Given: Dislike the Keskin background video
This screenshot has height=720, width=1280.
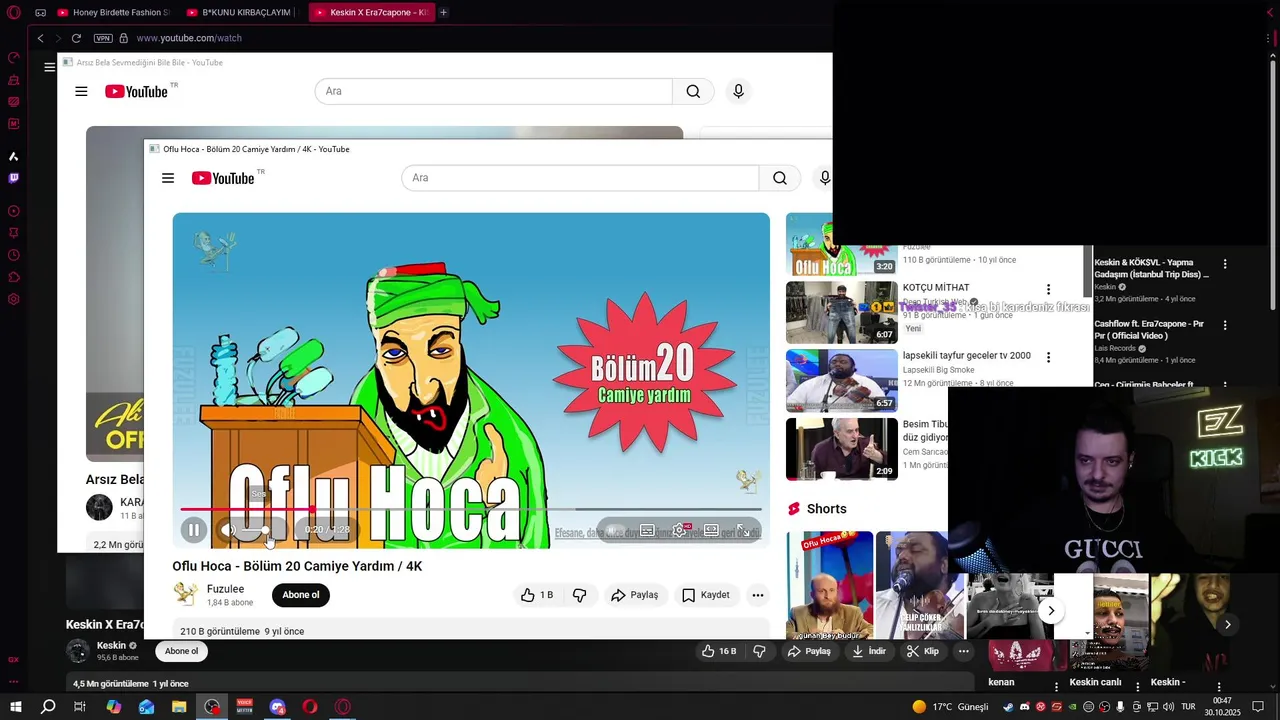Looking at the screenshot, I should tap(759, 651).
